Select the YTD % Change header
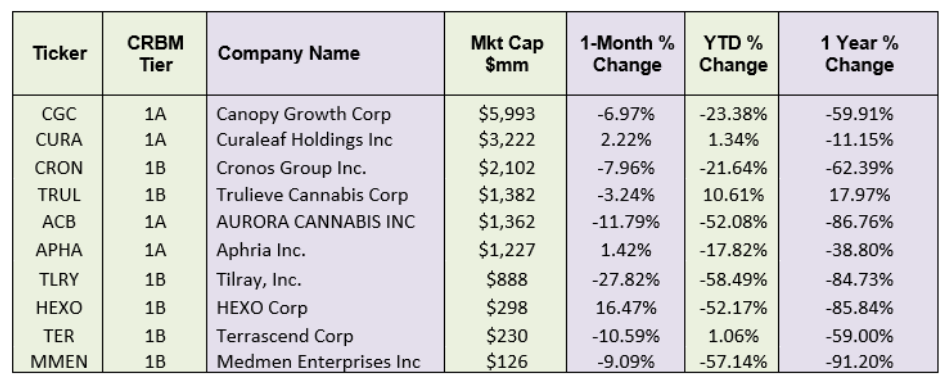950x384 pixels. [732, 53]
